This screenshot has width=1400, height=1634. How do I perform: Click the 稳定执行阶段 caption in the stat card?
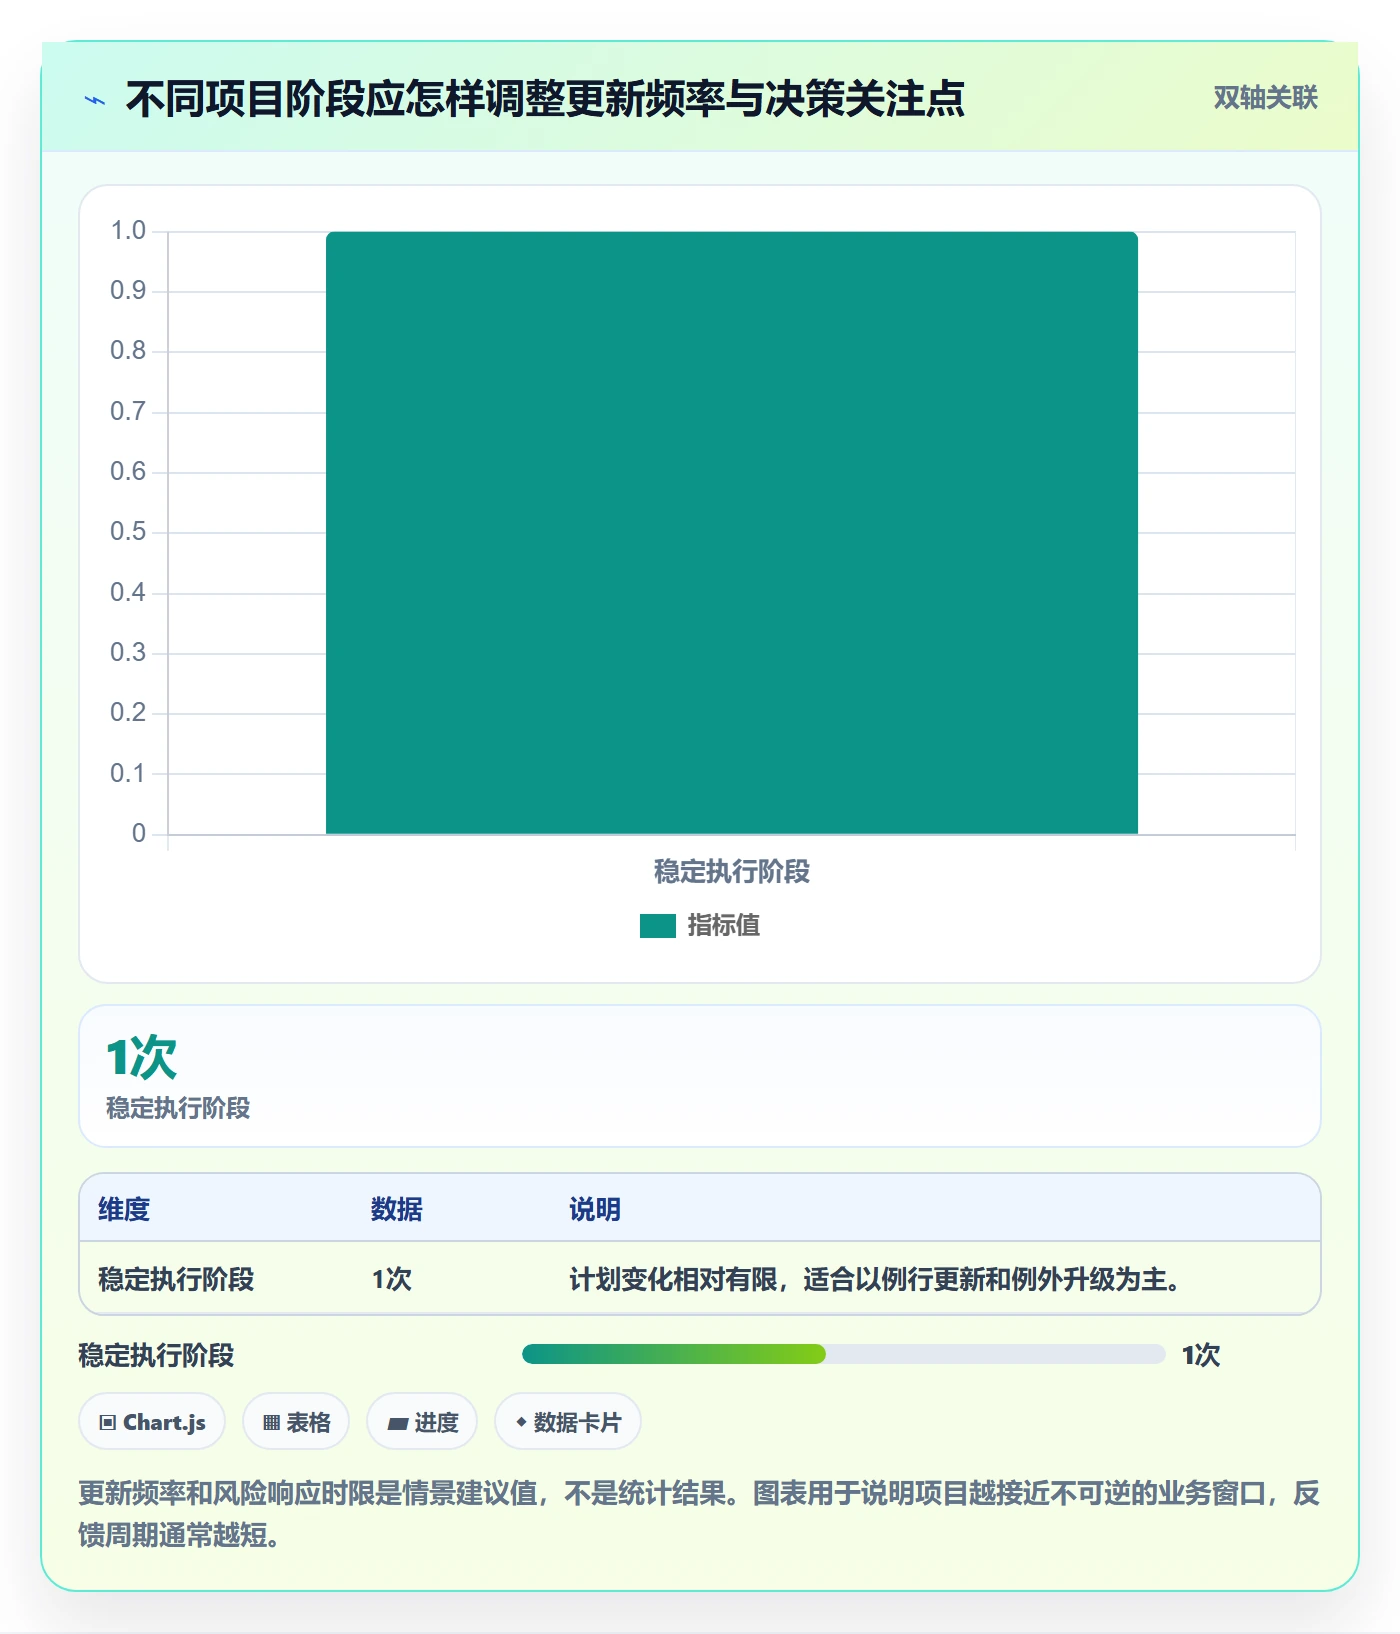(x=178, y=1108)
